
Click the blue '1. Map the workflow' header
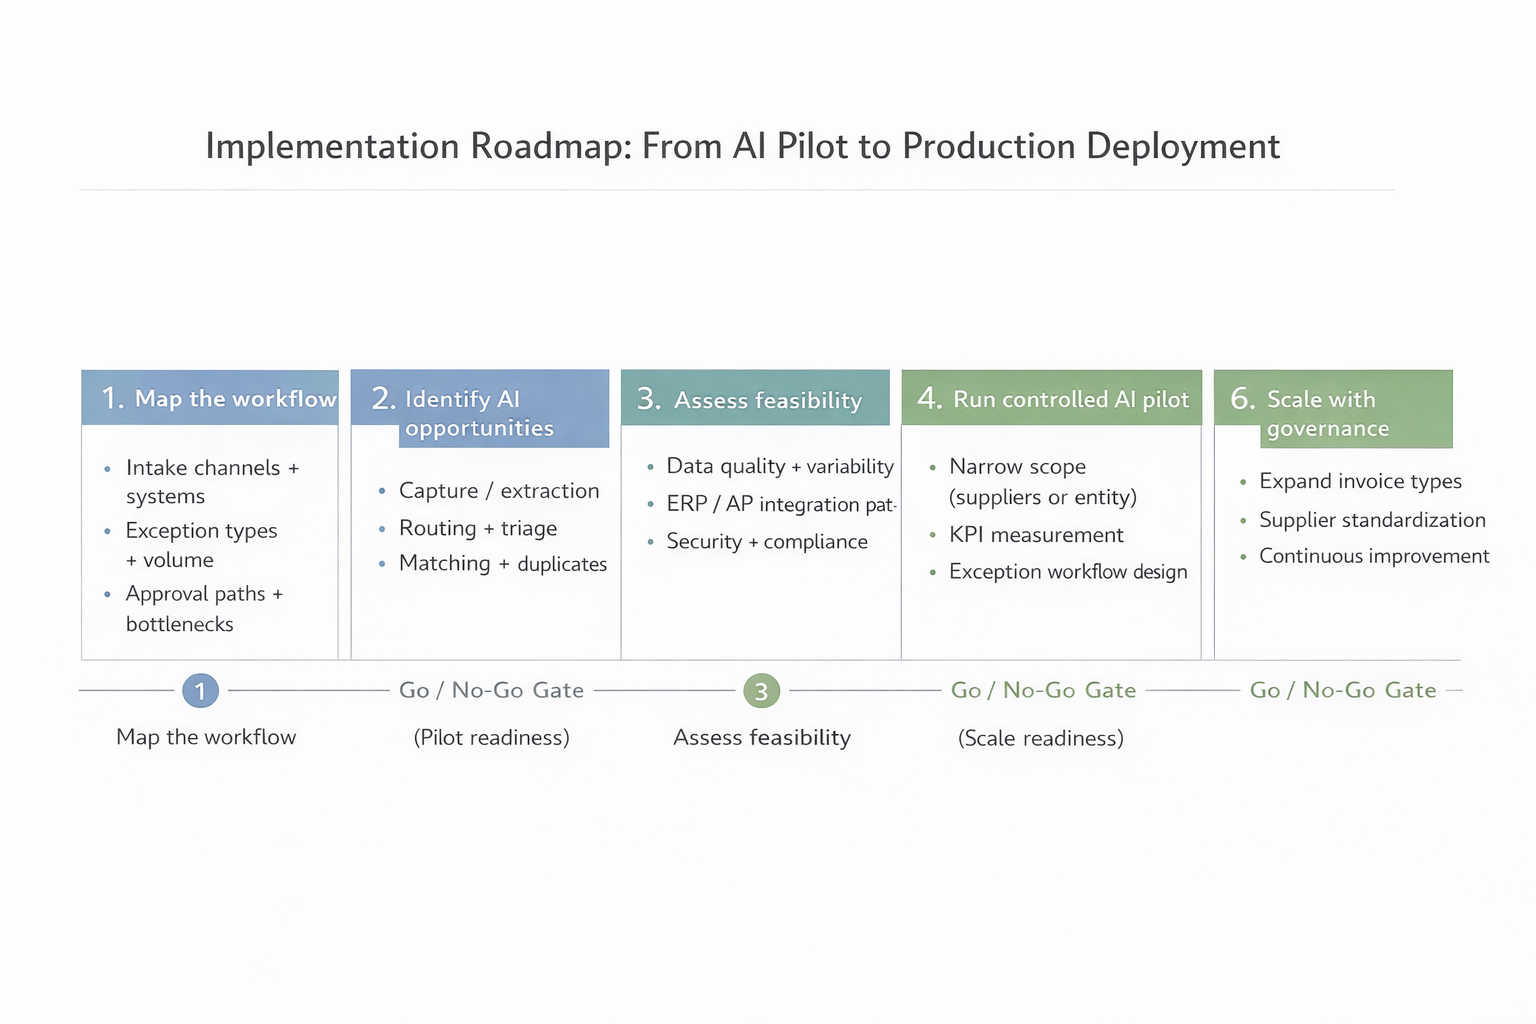[209, 398]
